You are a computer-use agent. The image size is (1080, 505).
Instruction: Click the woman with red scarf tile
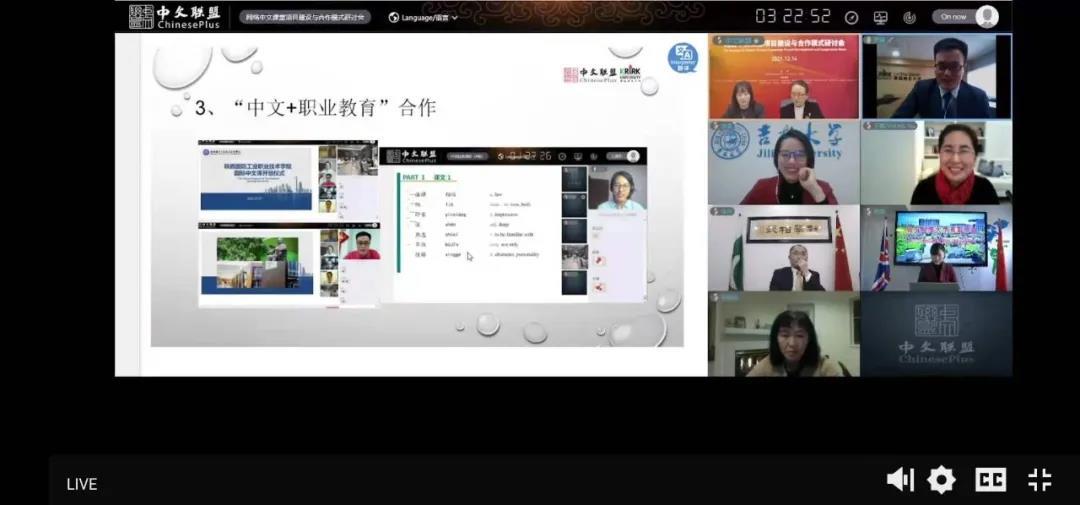coord(936,163)
